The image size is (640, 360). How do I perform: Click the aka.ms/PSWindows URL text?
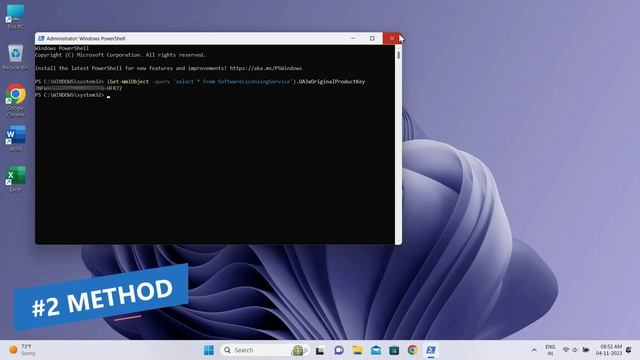(x=266, y=68)
